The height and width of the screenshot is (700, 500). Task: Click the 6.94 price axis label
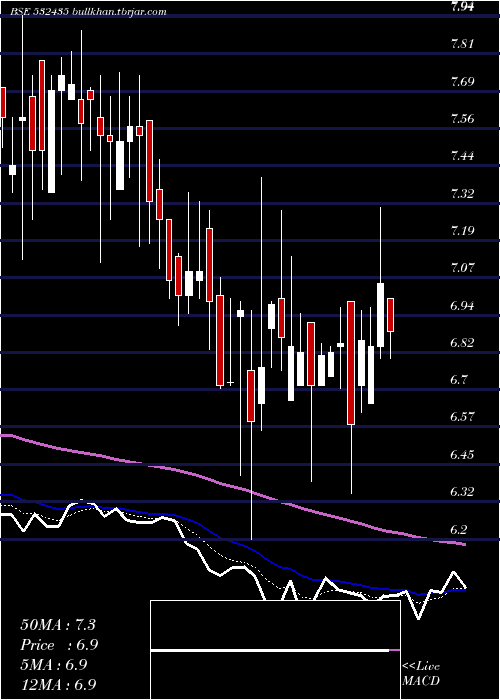coord(462,305)
